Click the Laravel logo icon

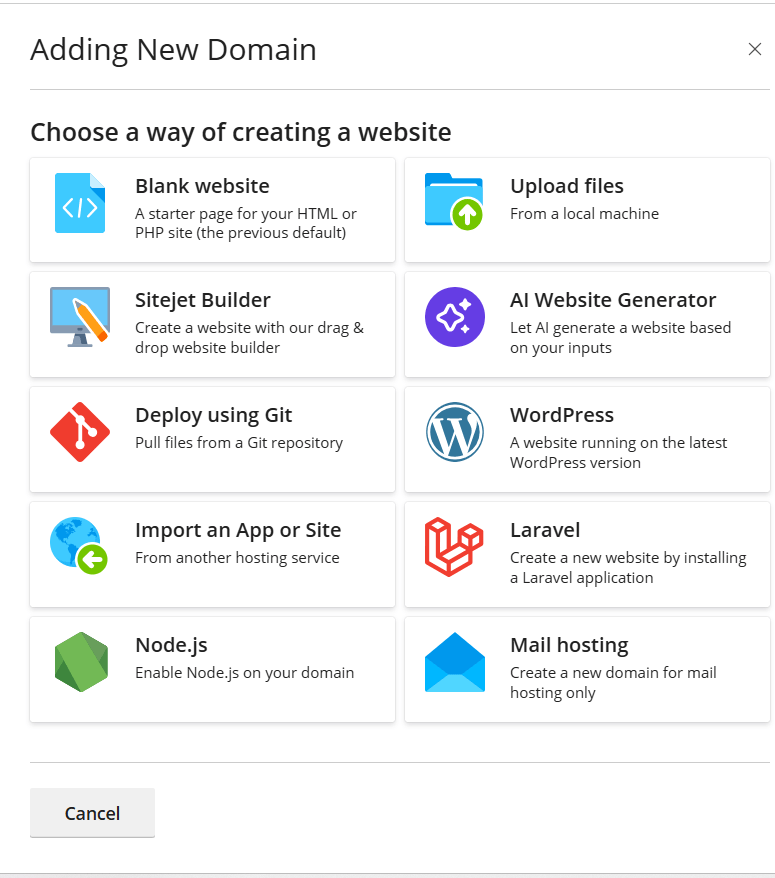coord(455,547)
